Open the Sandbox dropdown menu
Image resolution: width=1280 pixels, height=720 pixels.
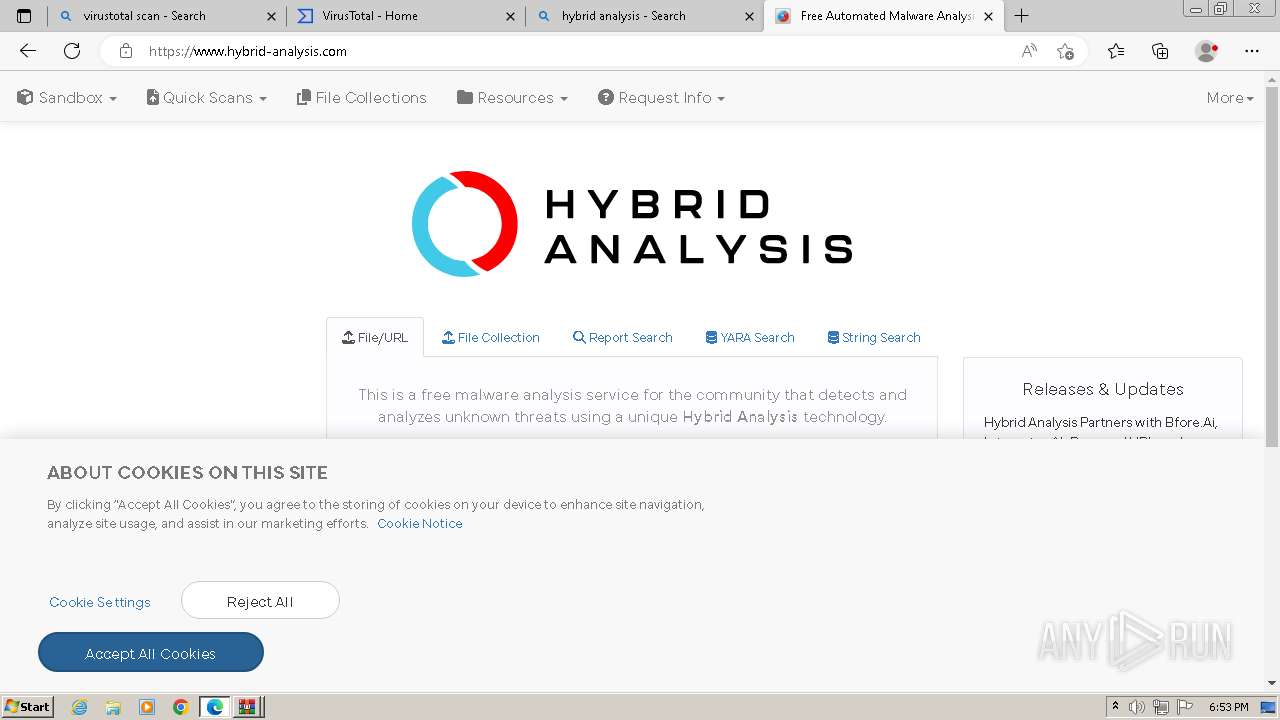point(67,98)
